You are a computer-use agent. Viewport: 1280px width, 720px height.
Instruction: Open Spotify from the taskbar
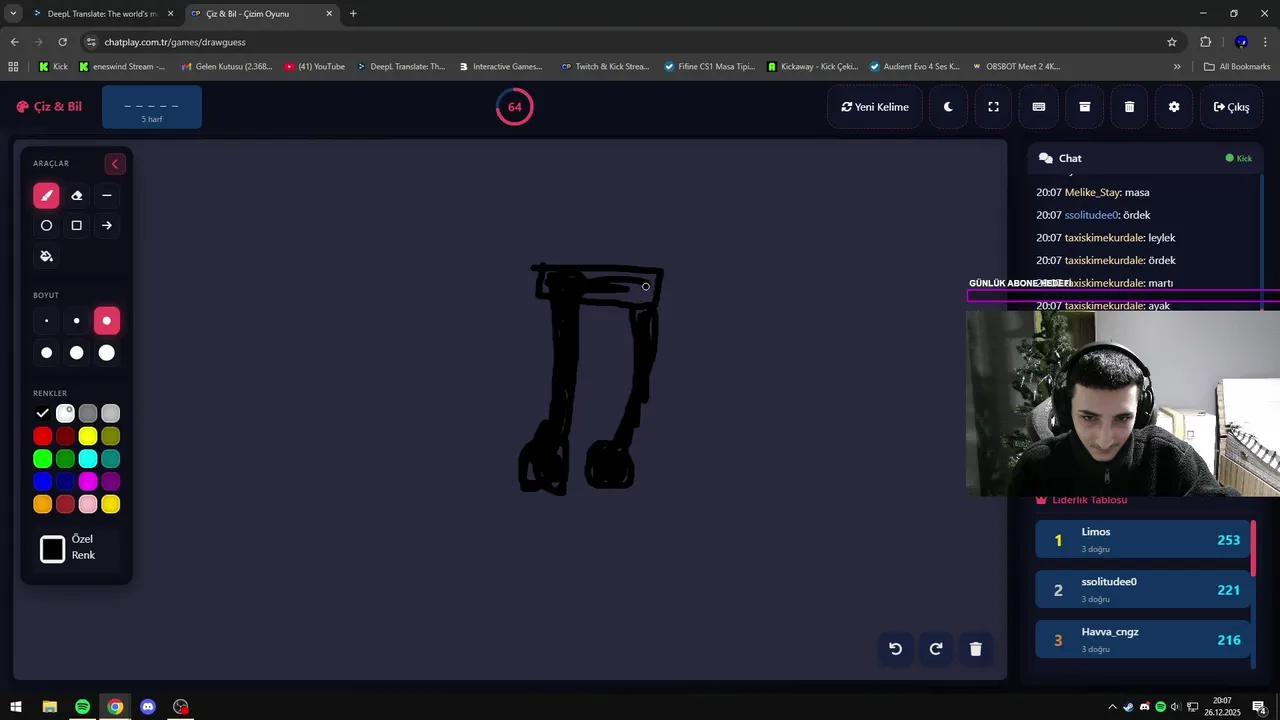pyautogui.click(x=82, y=707)
